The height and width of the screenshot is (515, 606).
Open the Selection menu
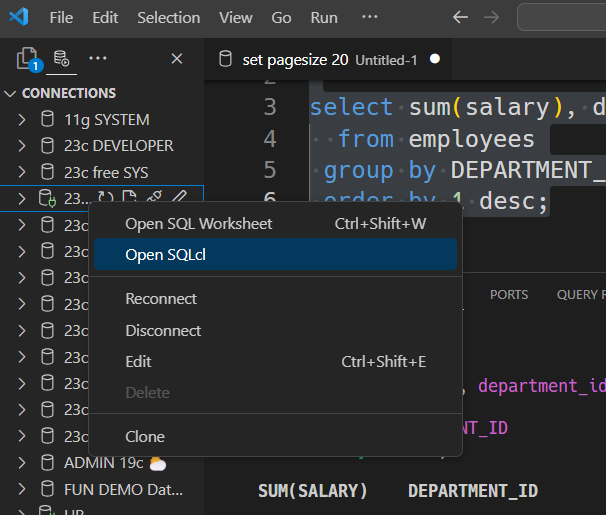(168, 18)
